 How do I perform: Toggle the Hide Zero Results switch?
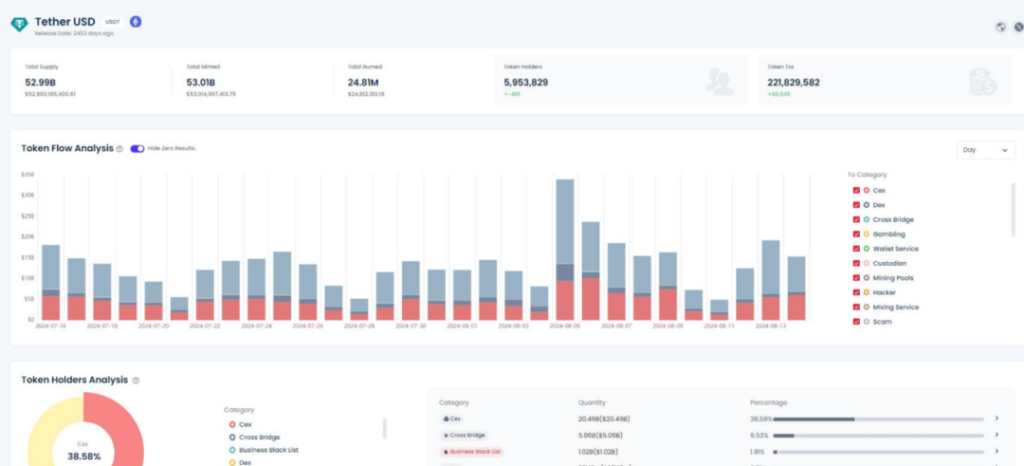(x=137, y=149)
